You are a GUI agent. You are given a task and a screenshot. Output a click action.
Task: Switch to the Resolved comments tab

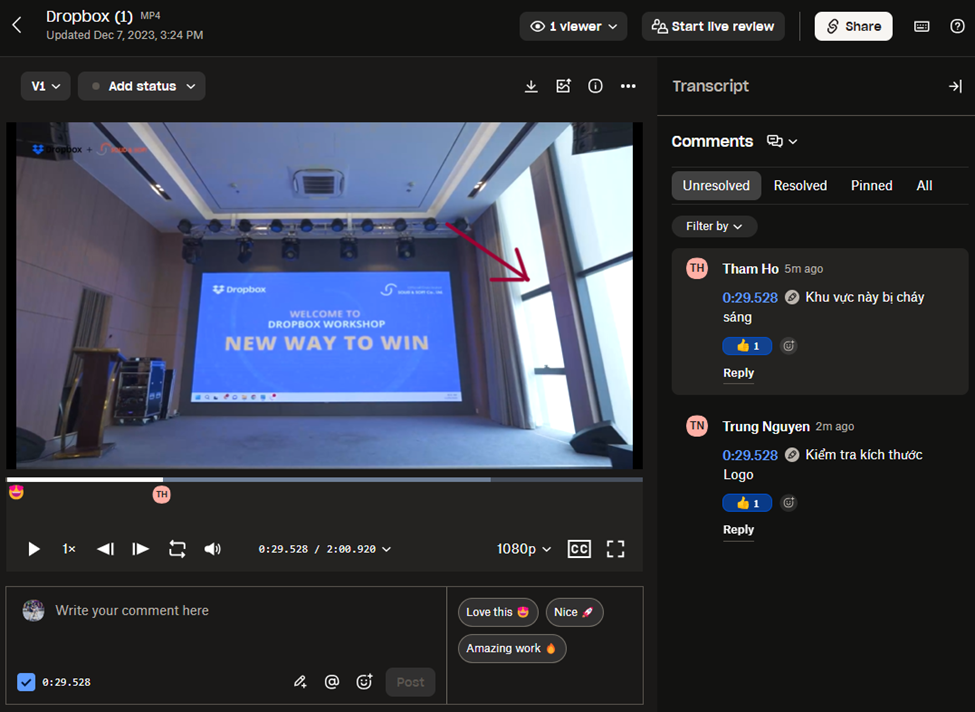coord(800,186)
